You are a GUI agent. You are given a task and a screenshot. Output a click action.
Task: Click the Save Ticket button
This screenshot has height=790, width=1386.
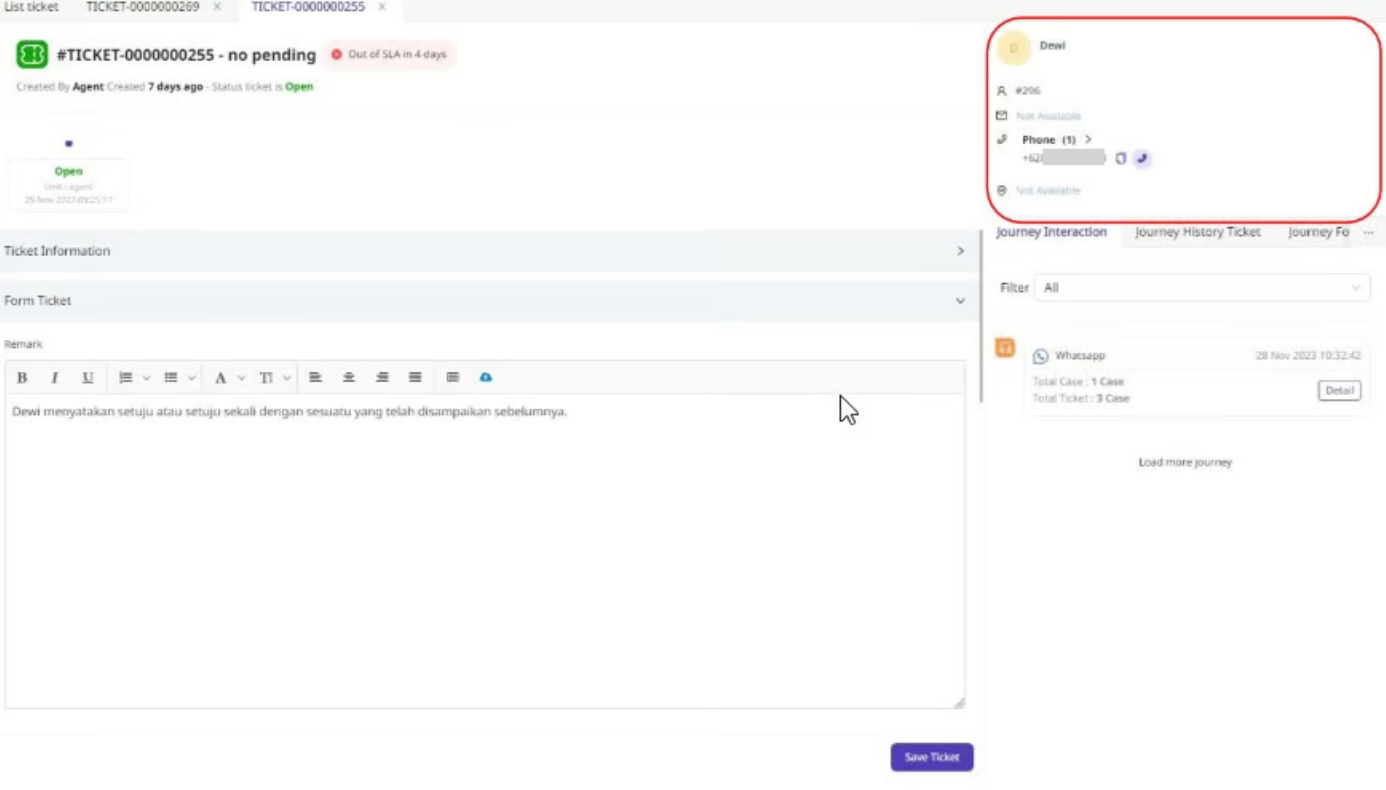click(931, 757)
